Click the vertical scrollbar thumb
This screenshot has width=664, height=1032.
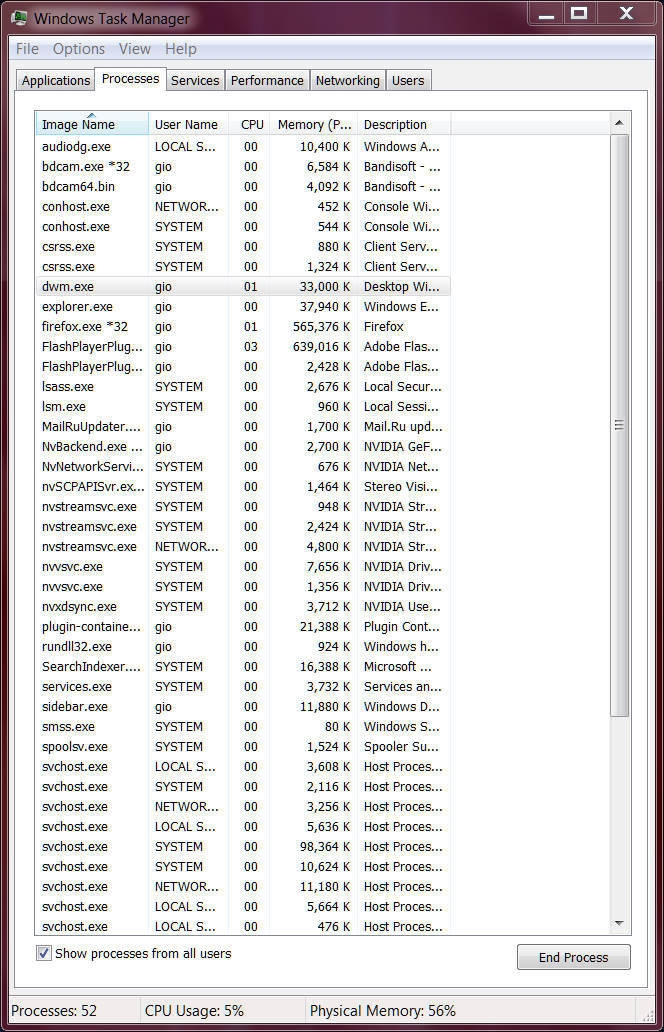(619, 426)
